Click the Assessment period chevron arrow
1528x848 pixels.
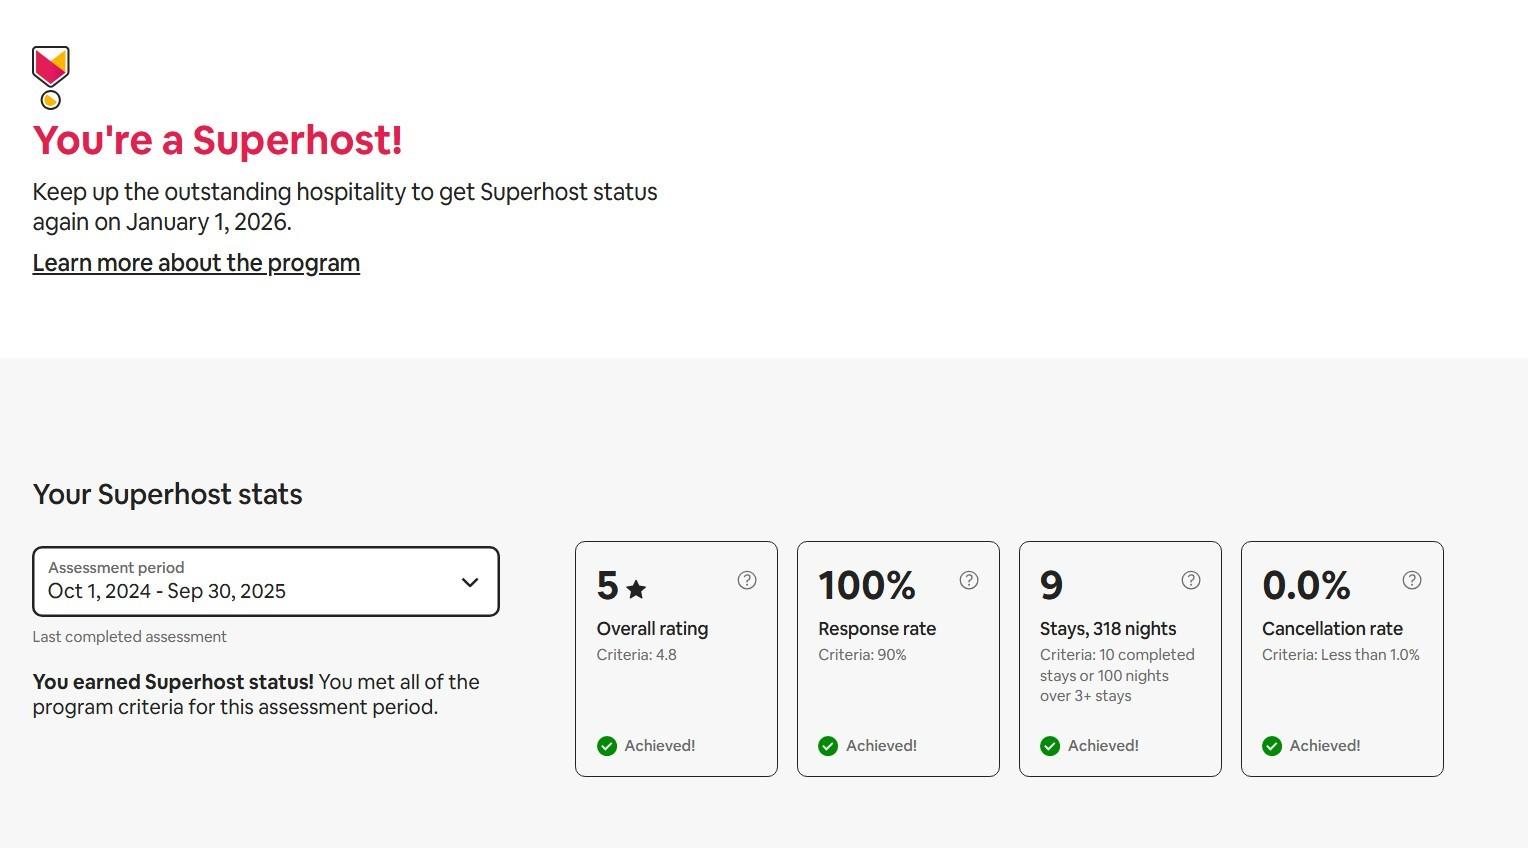point(470,582)
